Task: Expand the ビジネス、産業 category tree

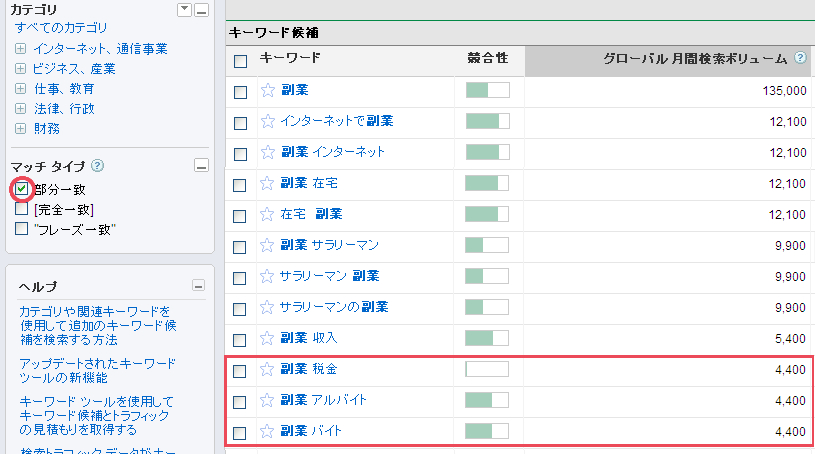Action: coord(20,69)
